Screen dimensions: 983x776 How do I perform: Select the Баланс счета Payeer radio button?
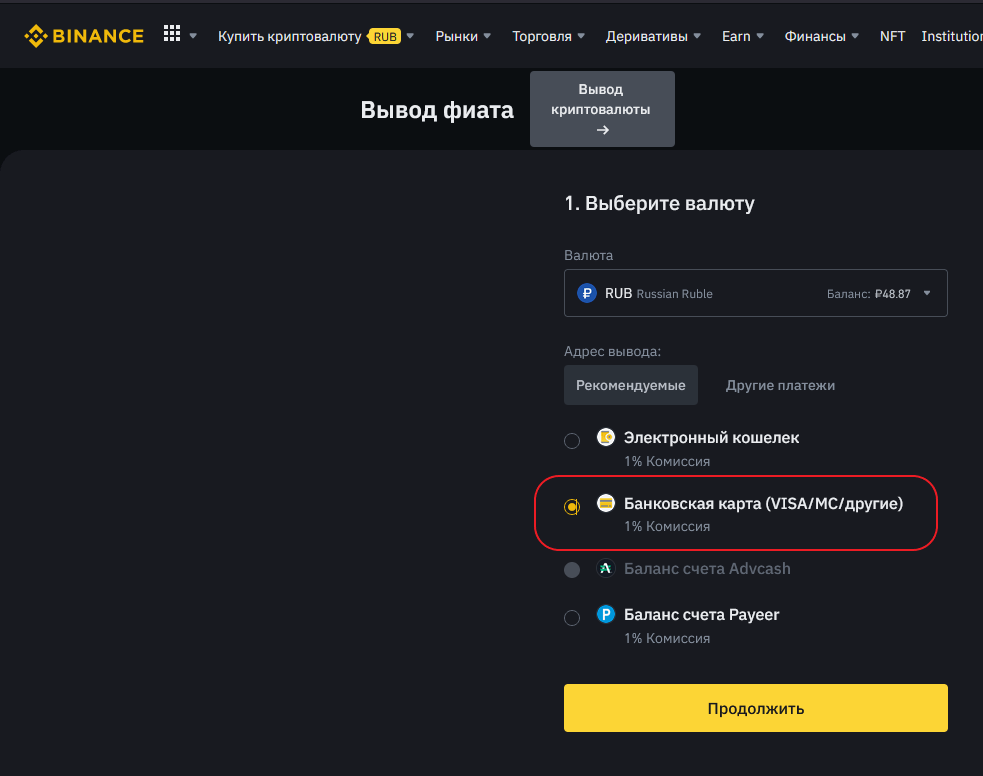[572, 617]
